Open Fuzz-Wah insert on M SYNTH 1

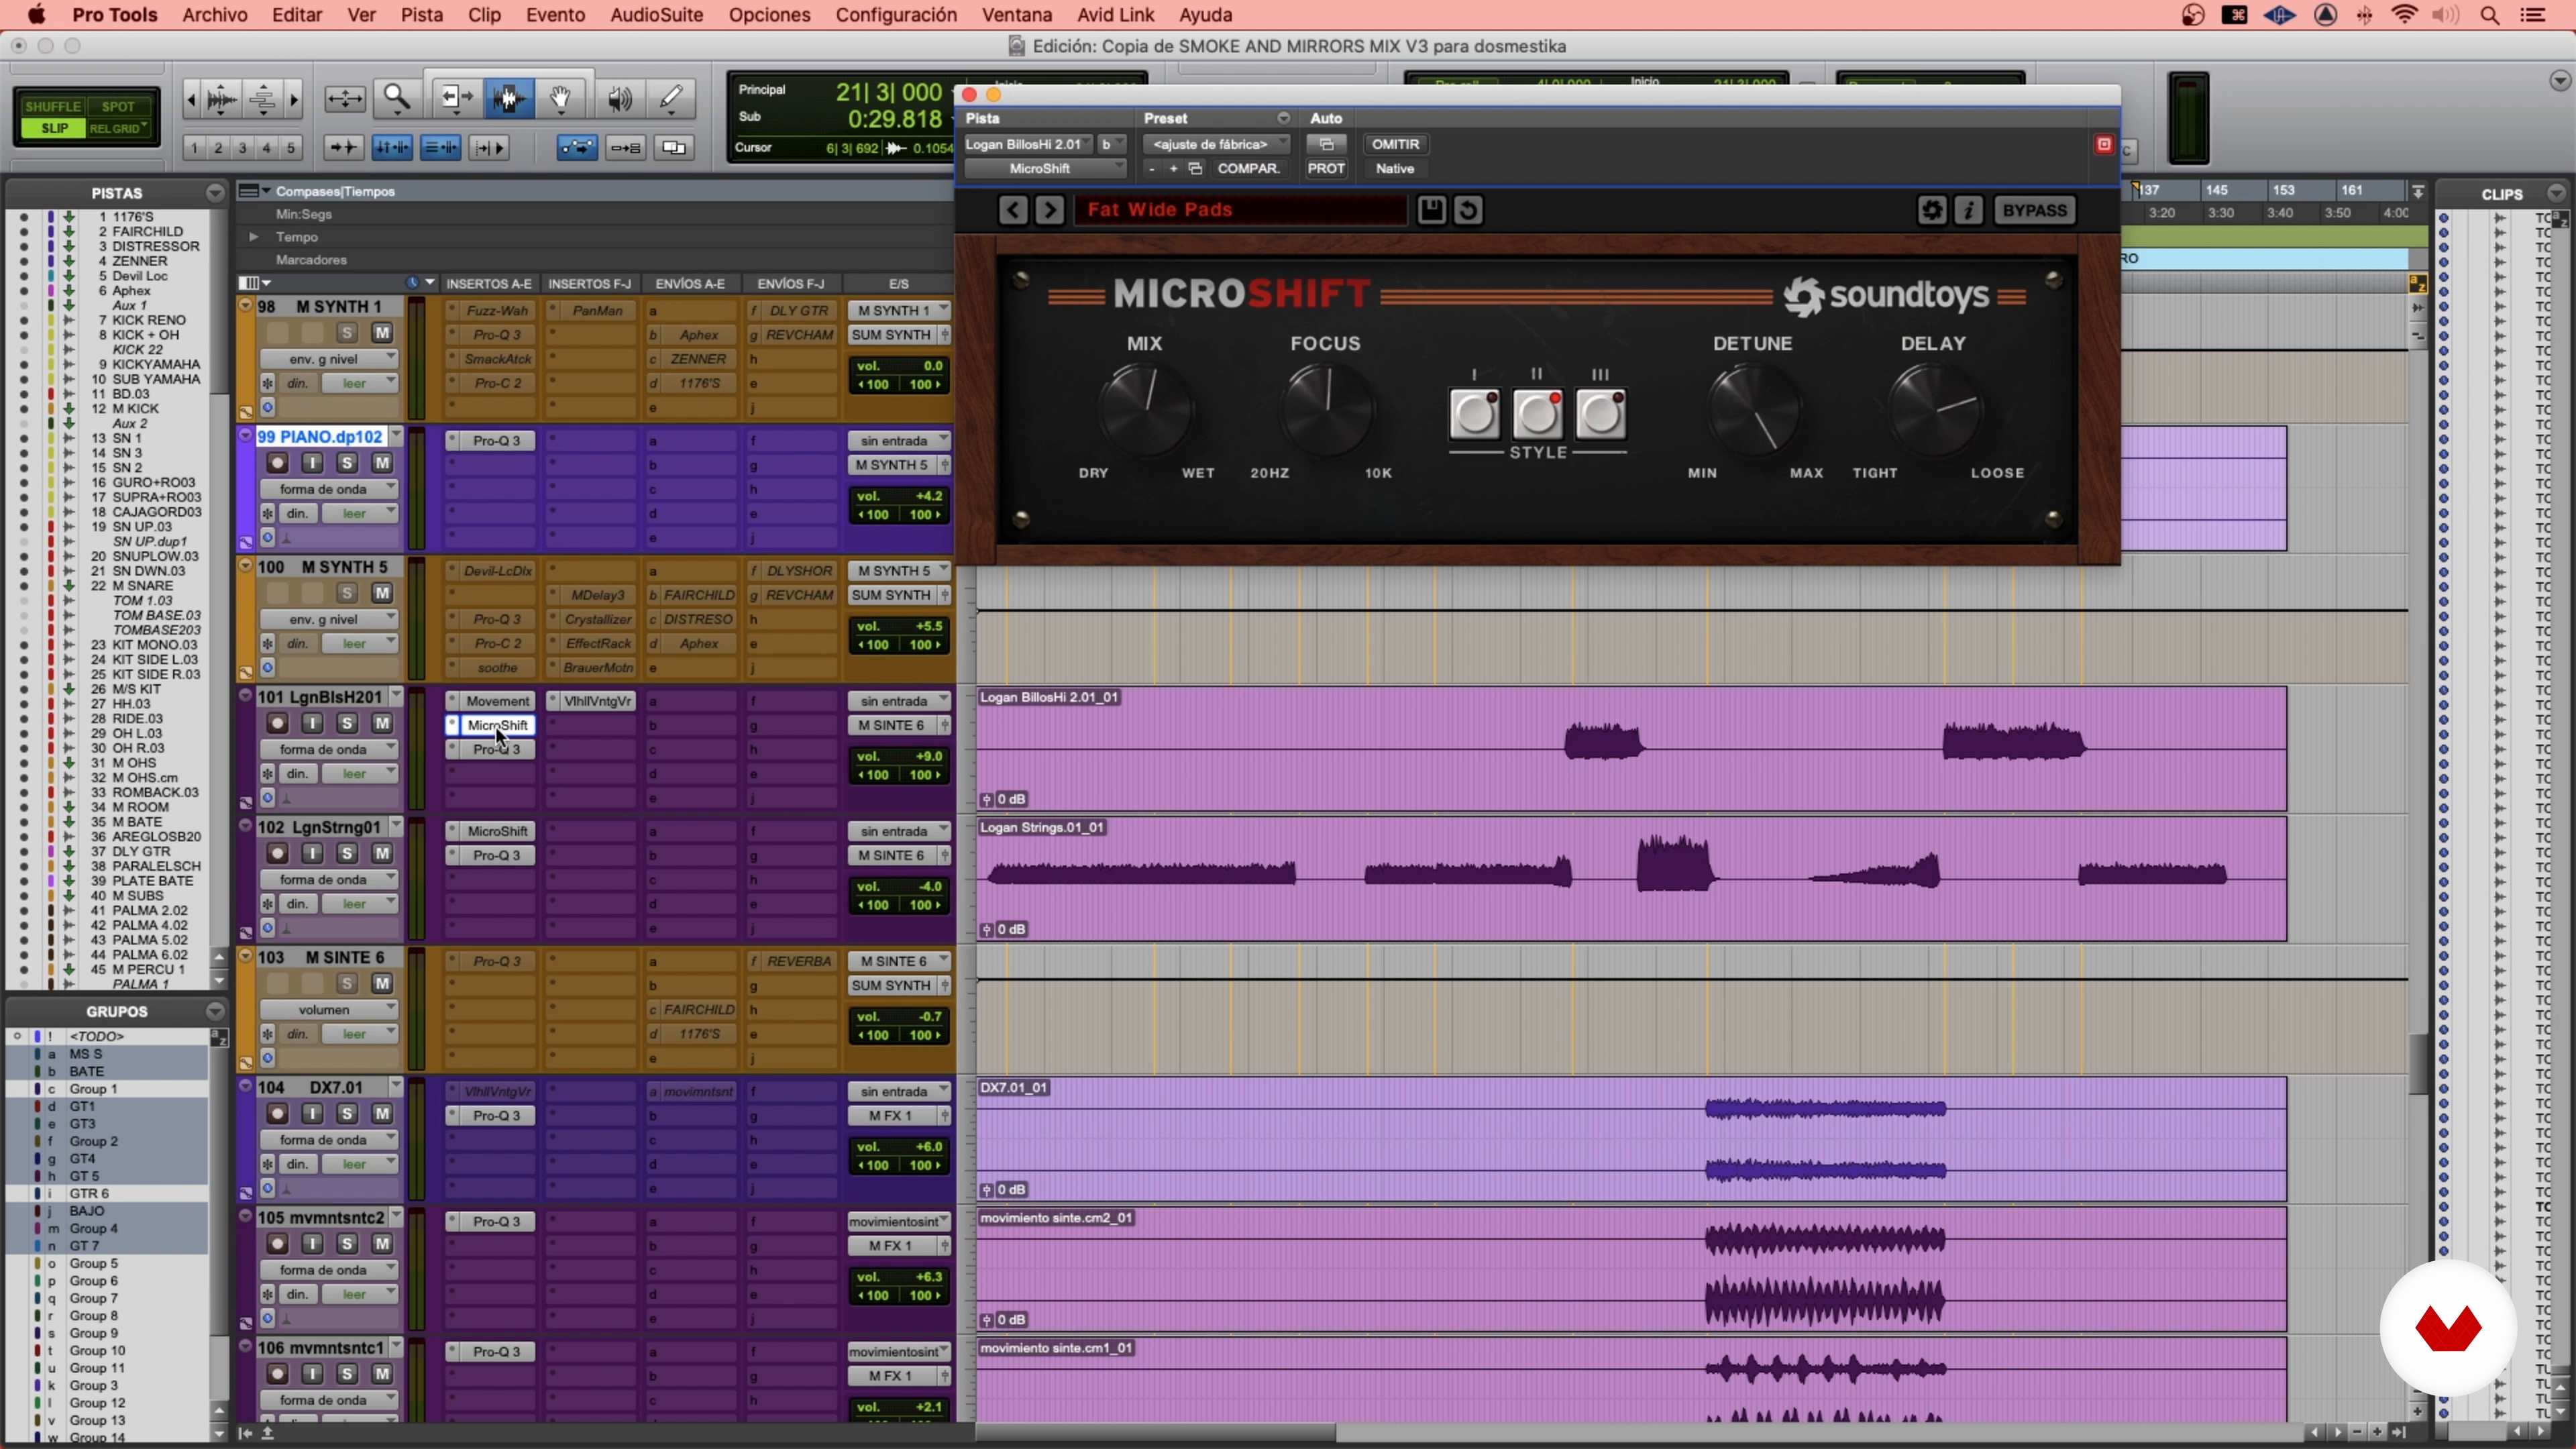pyautogui.click(x=497, y=310)
